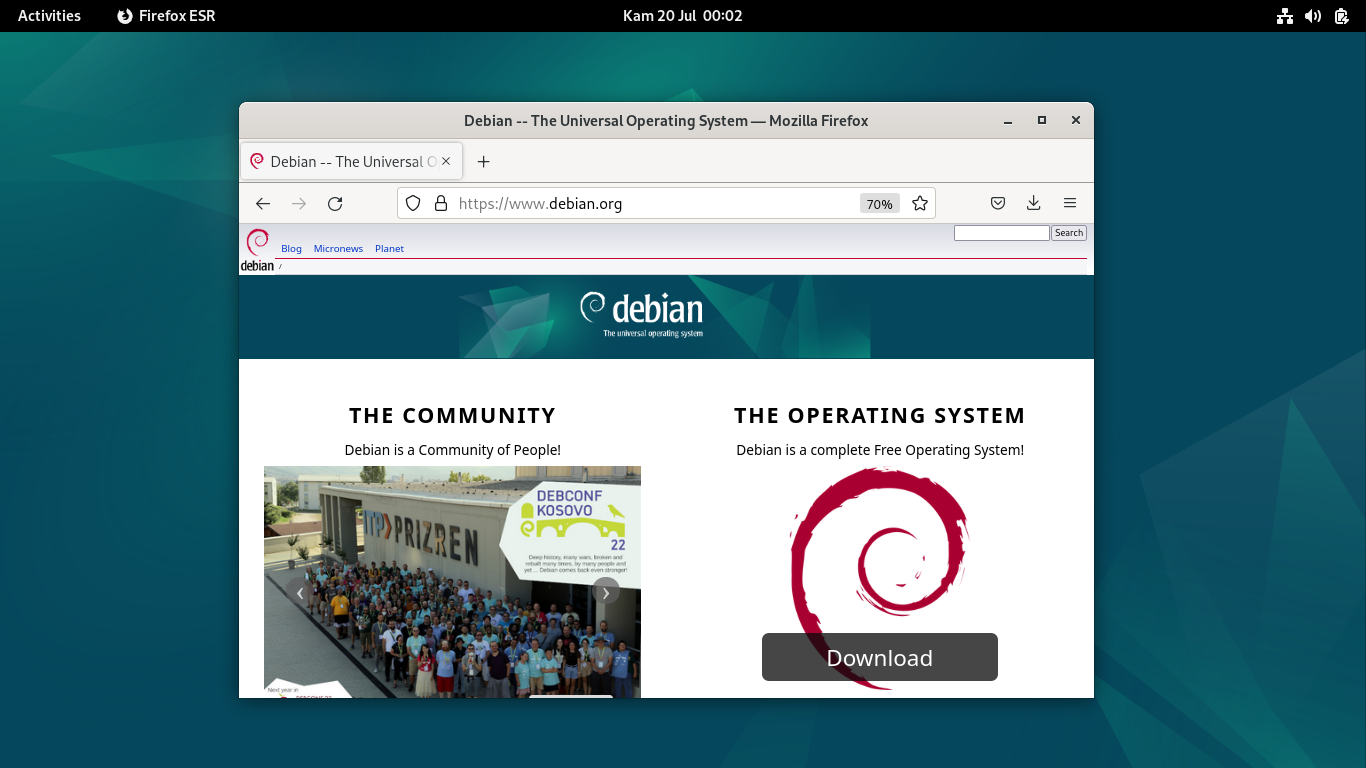Click the Search button on Debian site

pyautogui.click(x=1069, y=233)
